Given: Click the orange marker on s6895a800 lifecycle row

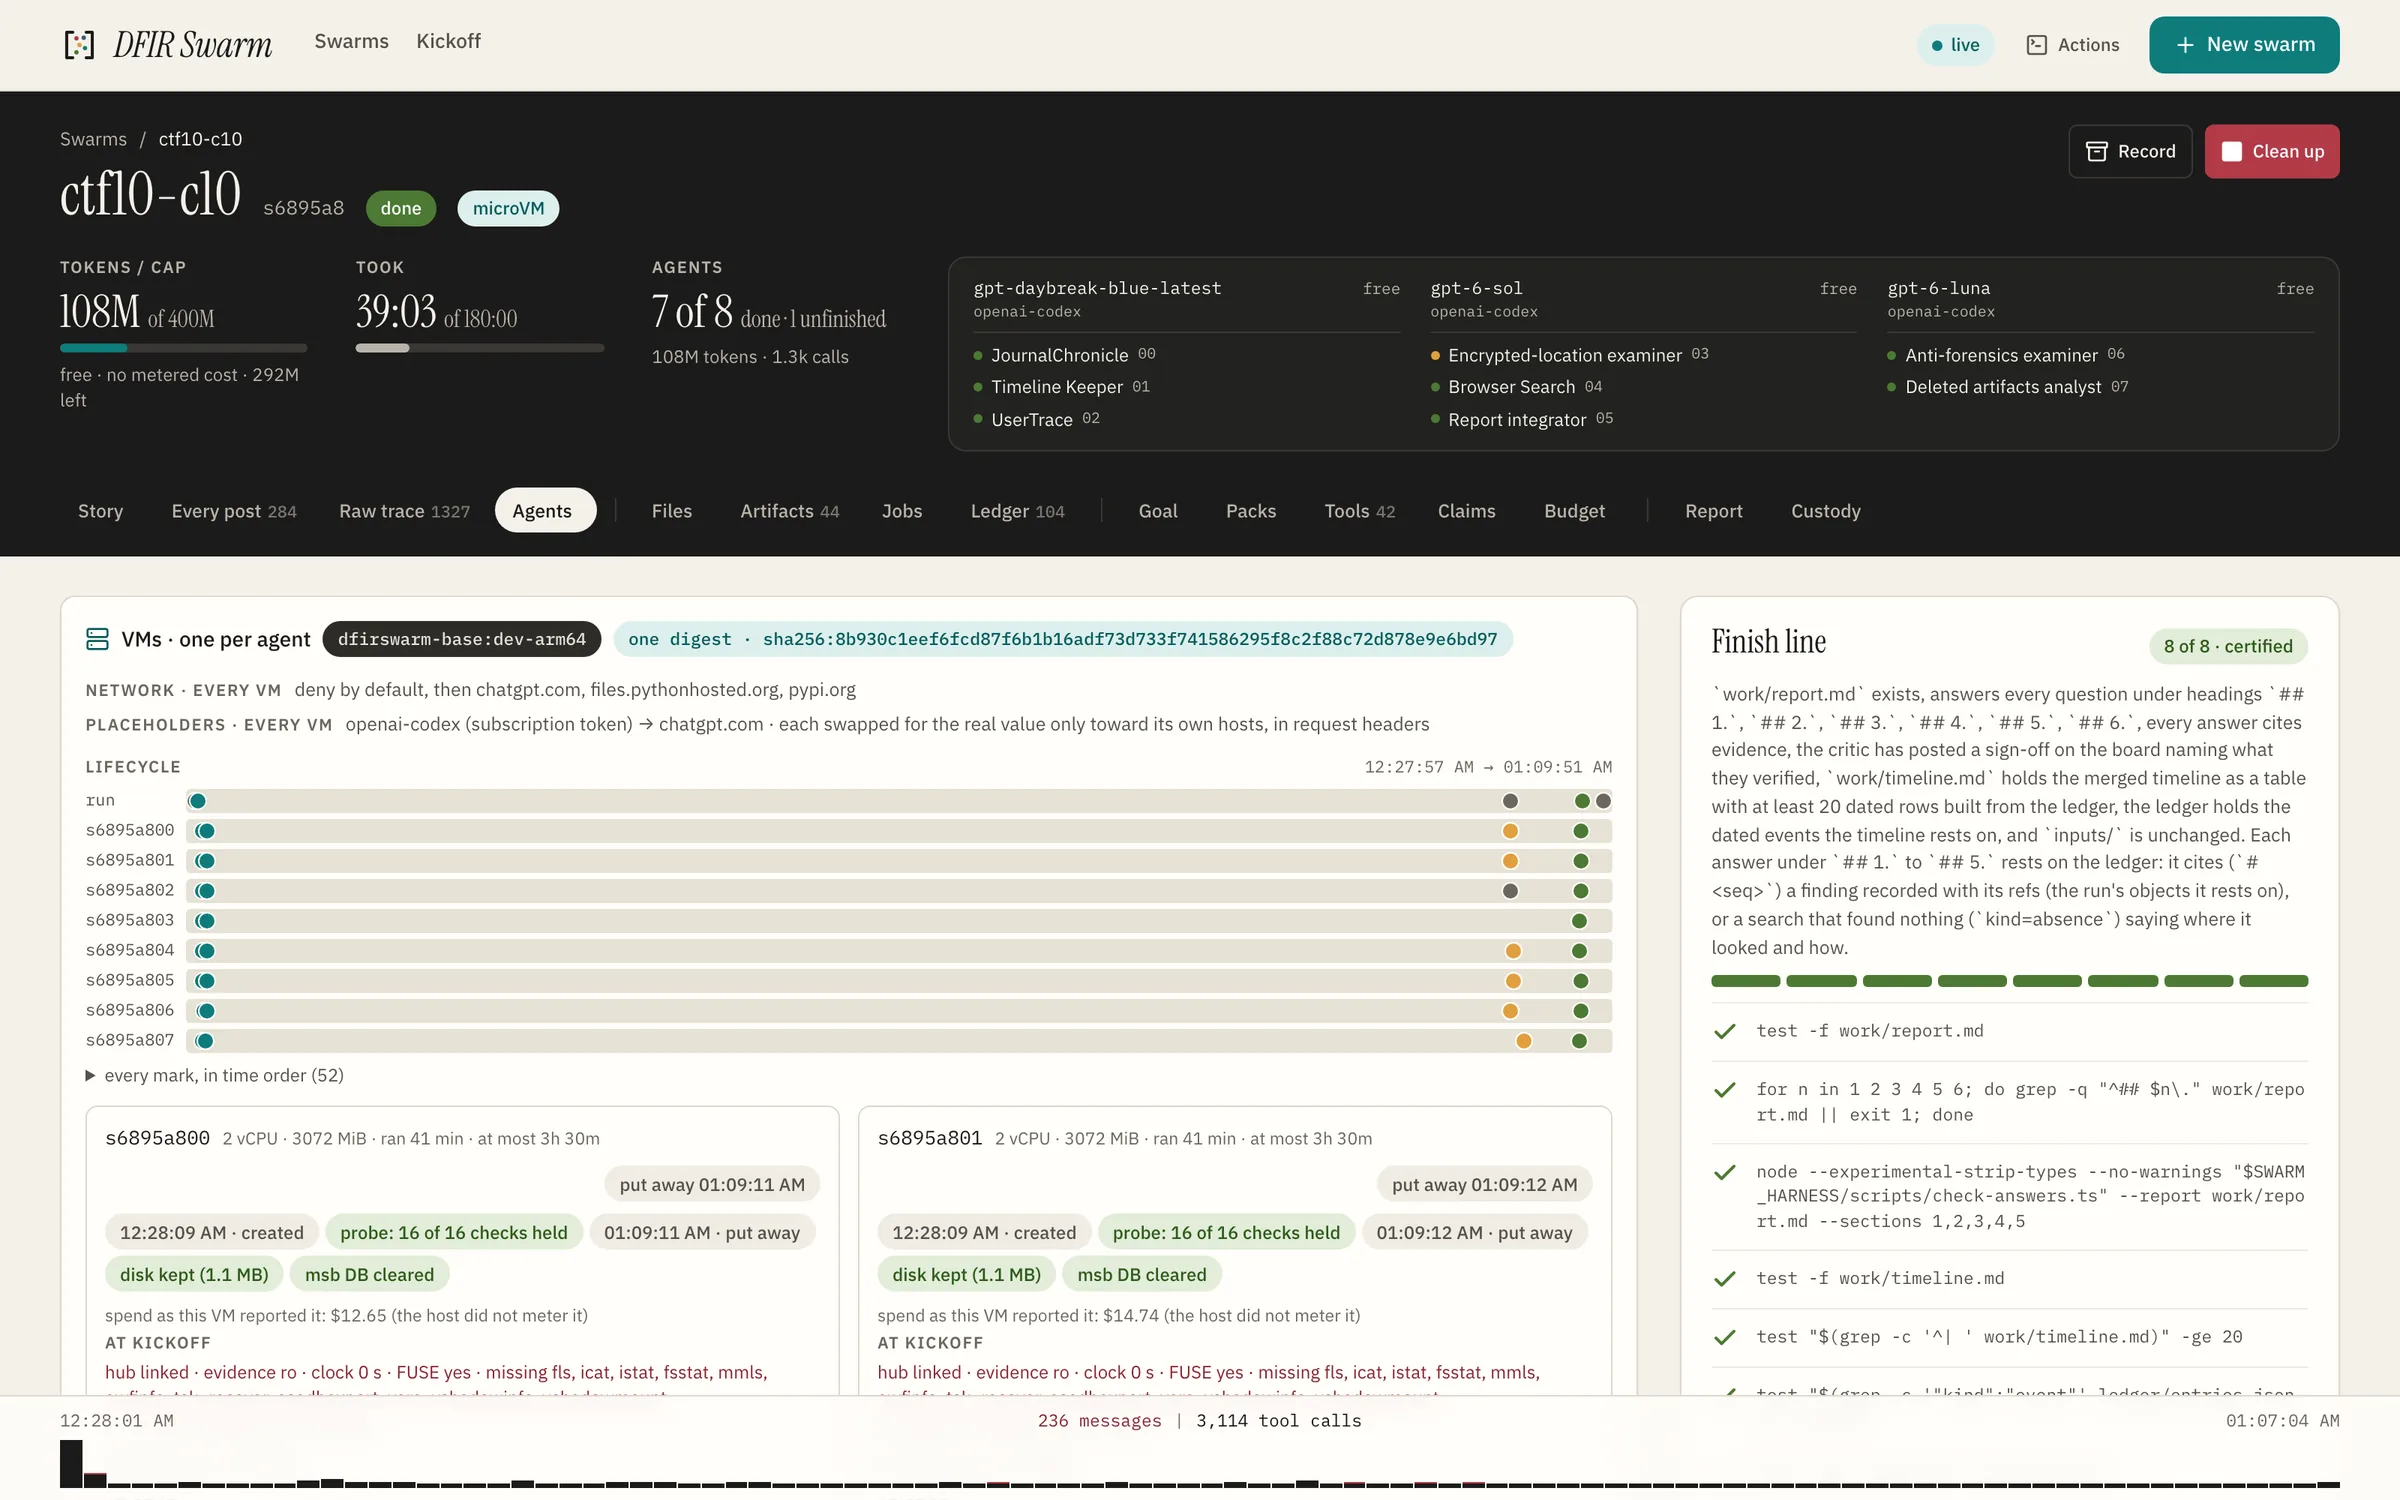Looking at the screenshot, I should click(1510, 831).
